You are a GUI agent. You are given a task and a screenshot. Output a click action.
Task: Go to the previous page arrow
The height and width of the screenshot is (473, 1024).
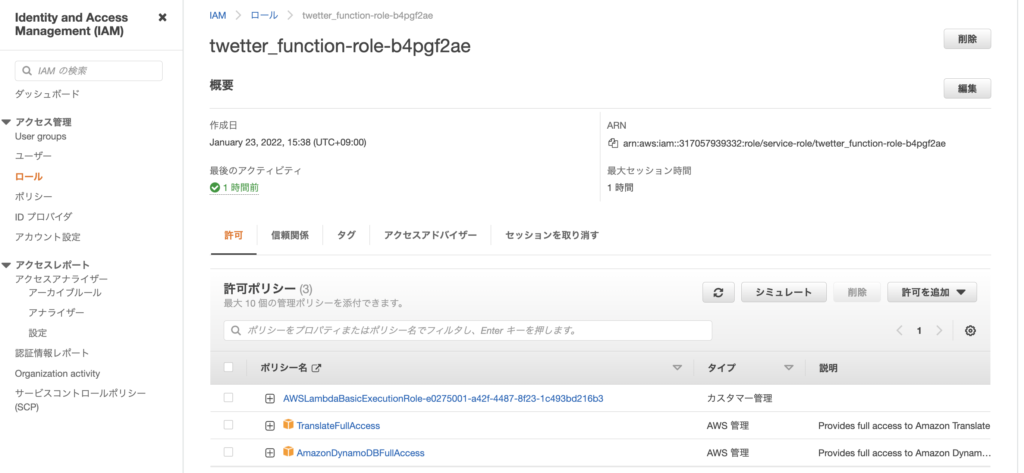click(899, 331)
